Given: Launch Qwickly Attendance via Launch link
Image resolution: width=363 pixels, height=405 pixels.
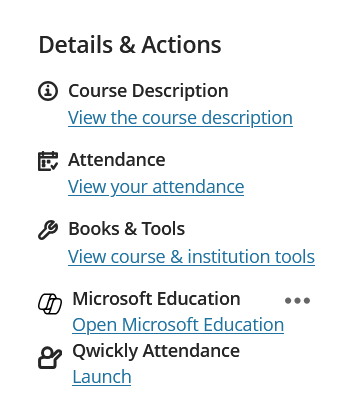Looking at the screenshot, I should coord(102,377).
